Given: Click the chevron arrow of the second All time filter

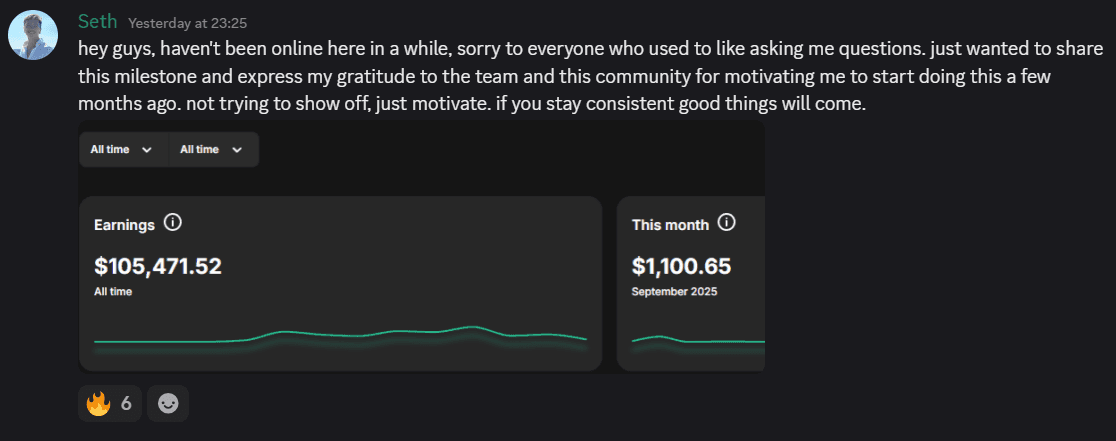Looking at the screenshot, I should tap(237, 150).
